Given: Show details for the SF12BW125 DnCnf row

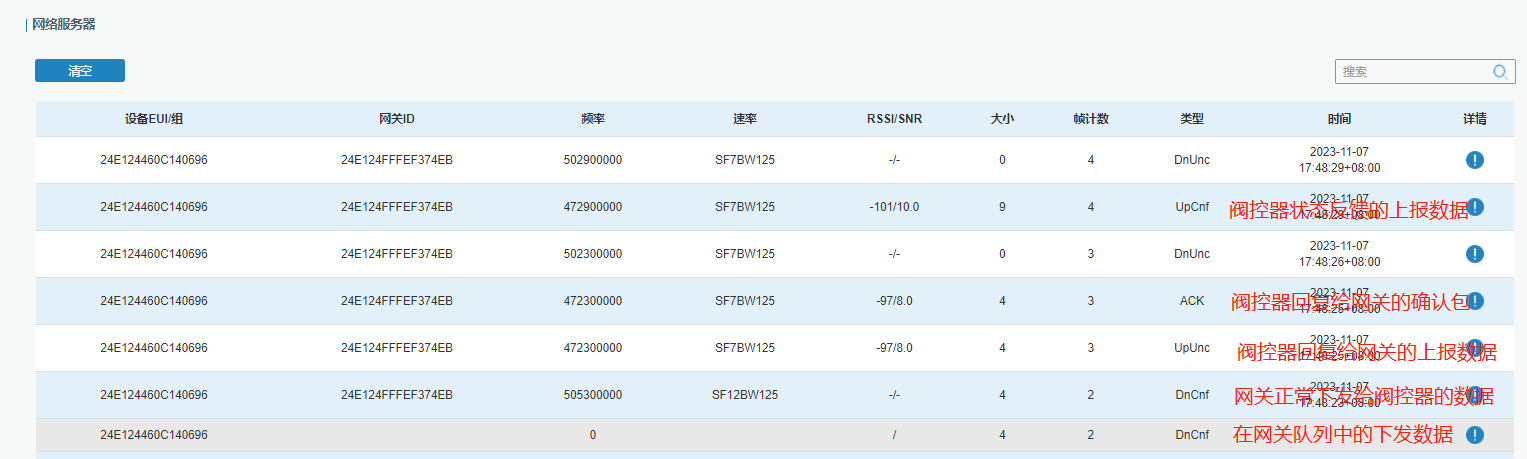Looking at the screenshot, I should point(1474,395).
